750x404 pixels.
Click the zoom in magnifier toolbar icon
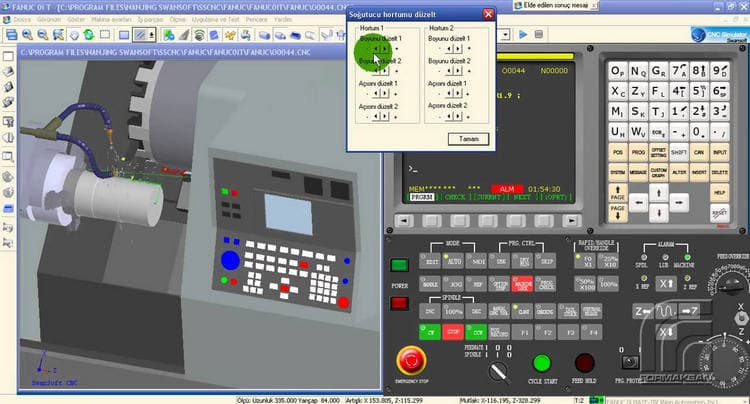point(27,35)
